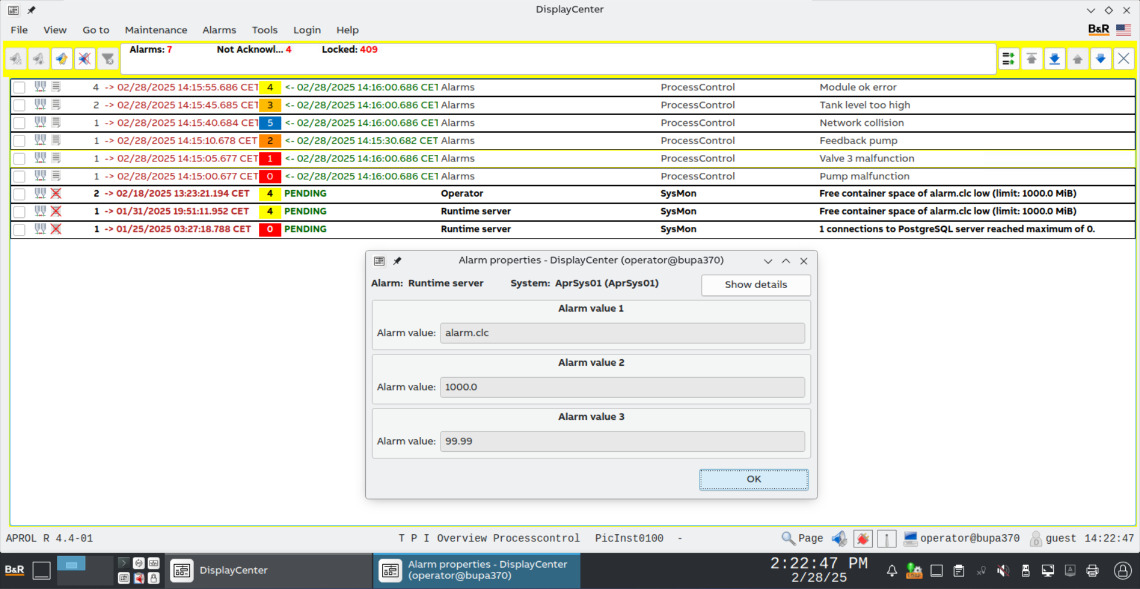Click the red priority 1 badge for Valve 3
This screenshot has height=589, width=1140.
[x=270, y=159]
